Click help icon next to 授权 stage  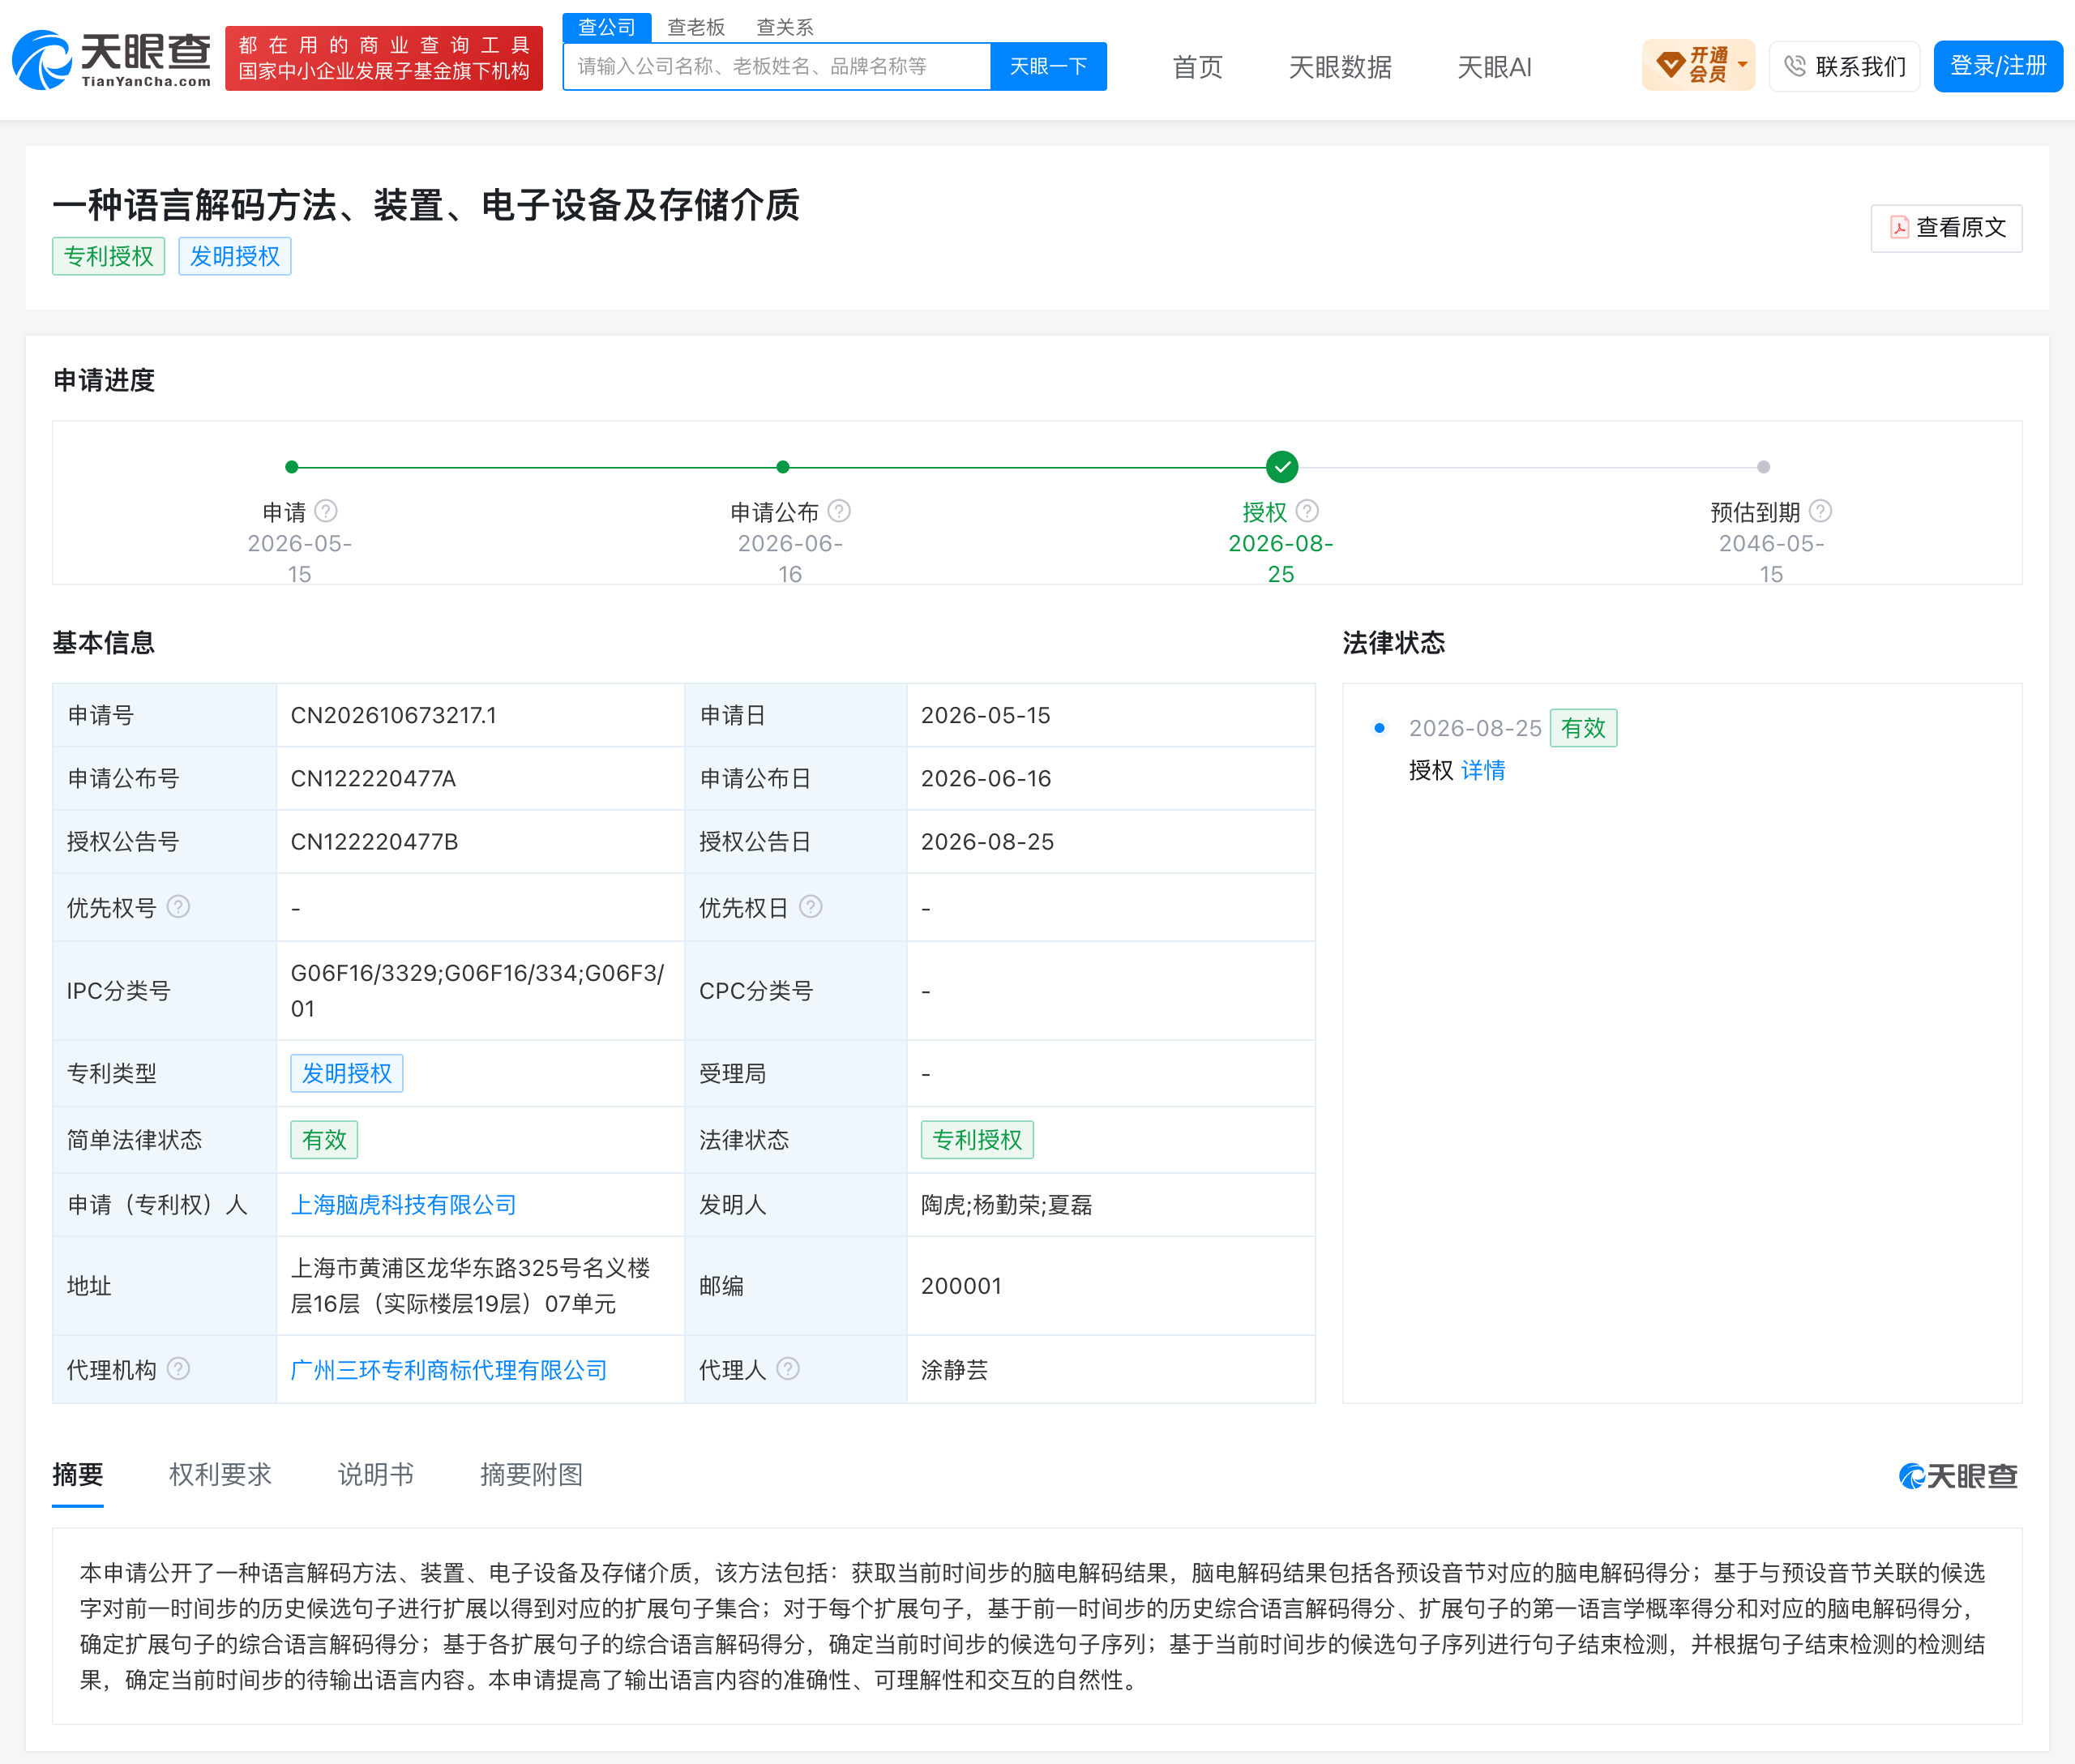click(x=1307, y=511)
